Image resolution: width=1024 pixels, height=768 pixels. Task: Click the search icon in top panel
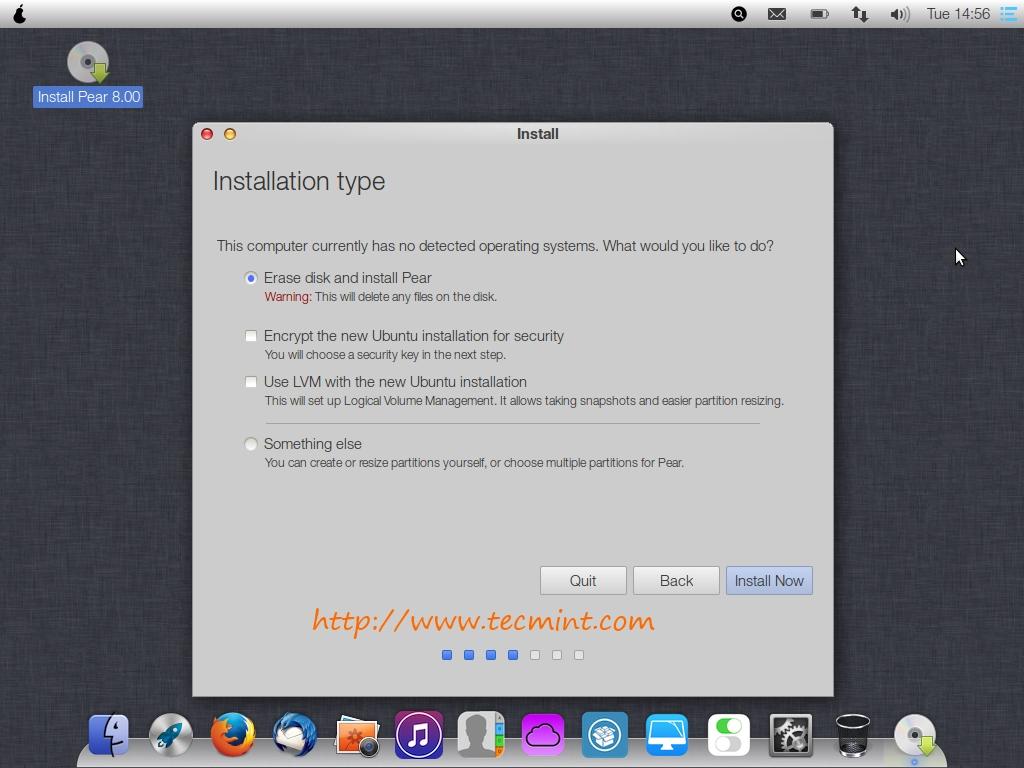[739, 14]
